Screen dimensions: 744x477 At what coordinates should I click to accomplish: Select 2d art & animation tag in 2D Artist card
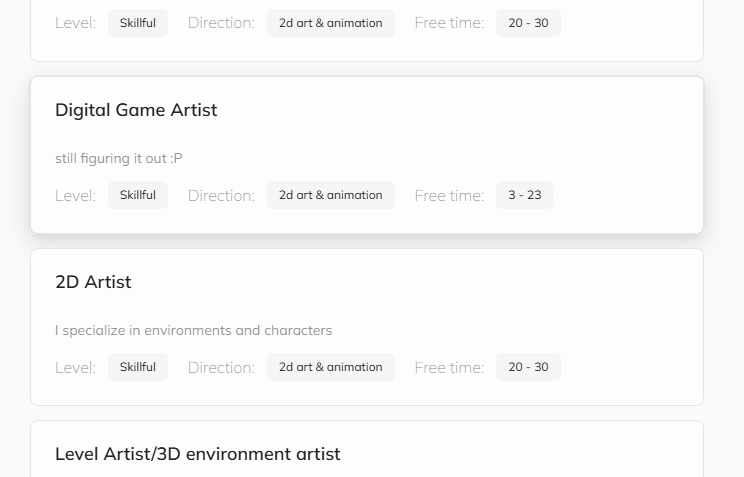coord(330,367)
